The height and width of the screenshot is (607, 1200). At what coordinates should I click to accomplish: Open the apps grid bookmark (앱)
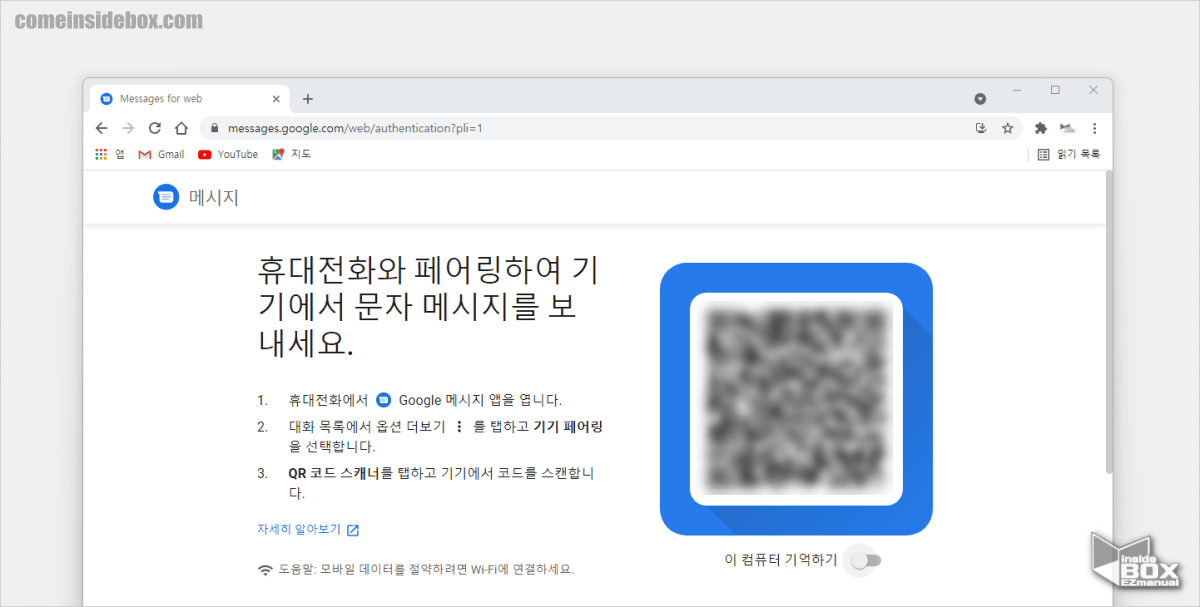pos(110,154)
